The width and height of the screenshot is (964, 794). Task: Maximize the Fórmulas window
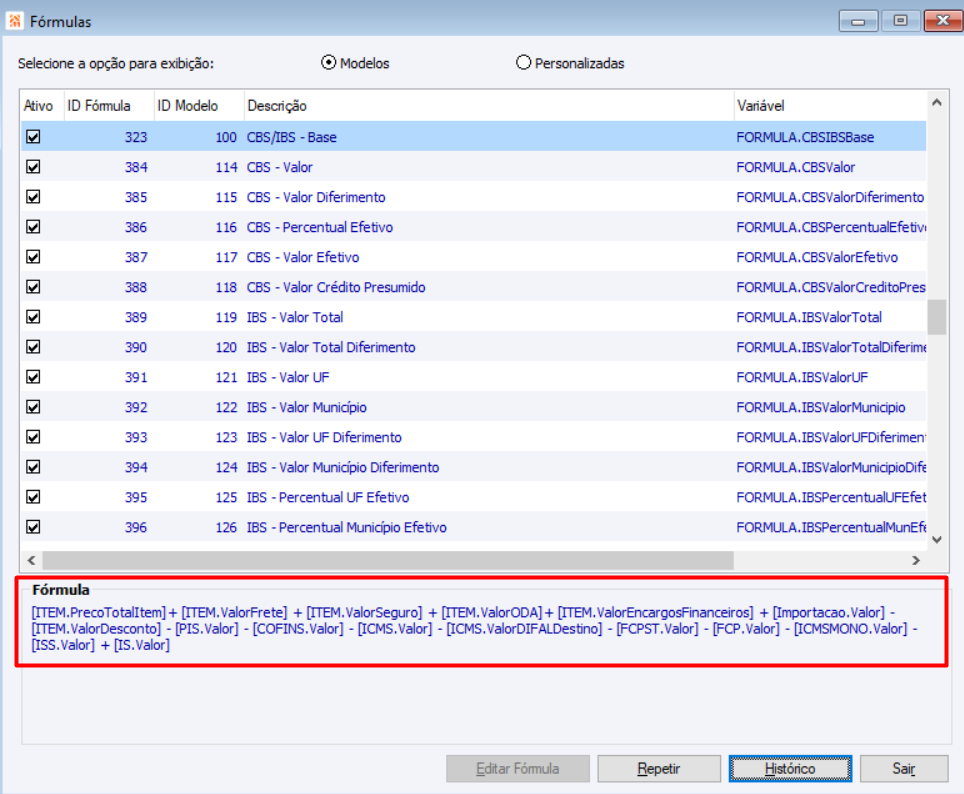(x=900, y=21)
